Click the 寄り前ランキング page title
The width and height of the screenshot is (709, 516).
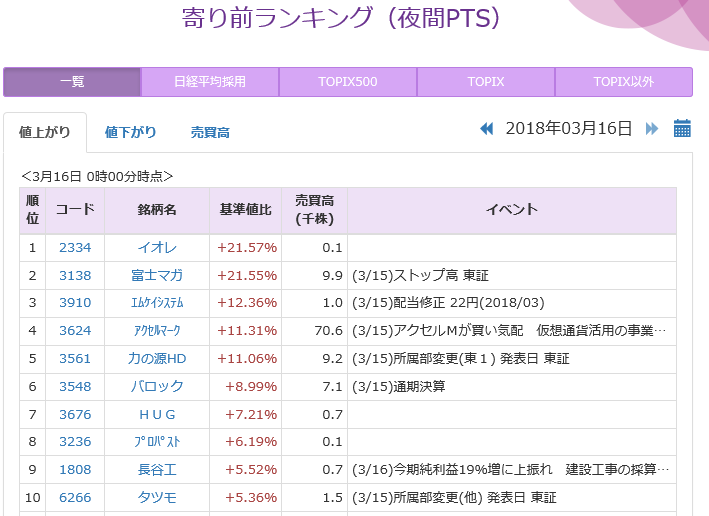tap(341, 18)
